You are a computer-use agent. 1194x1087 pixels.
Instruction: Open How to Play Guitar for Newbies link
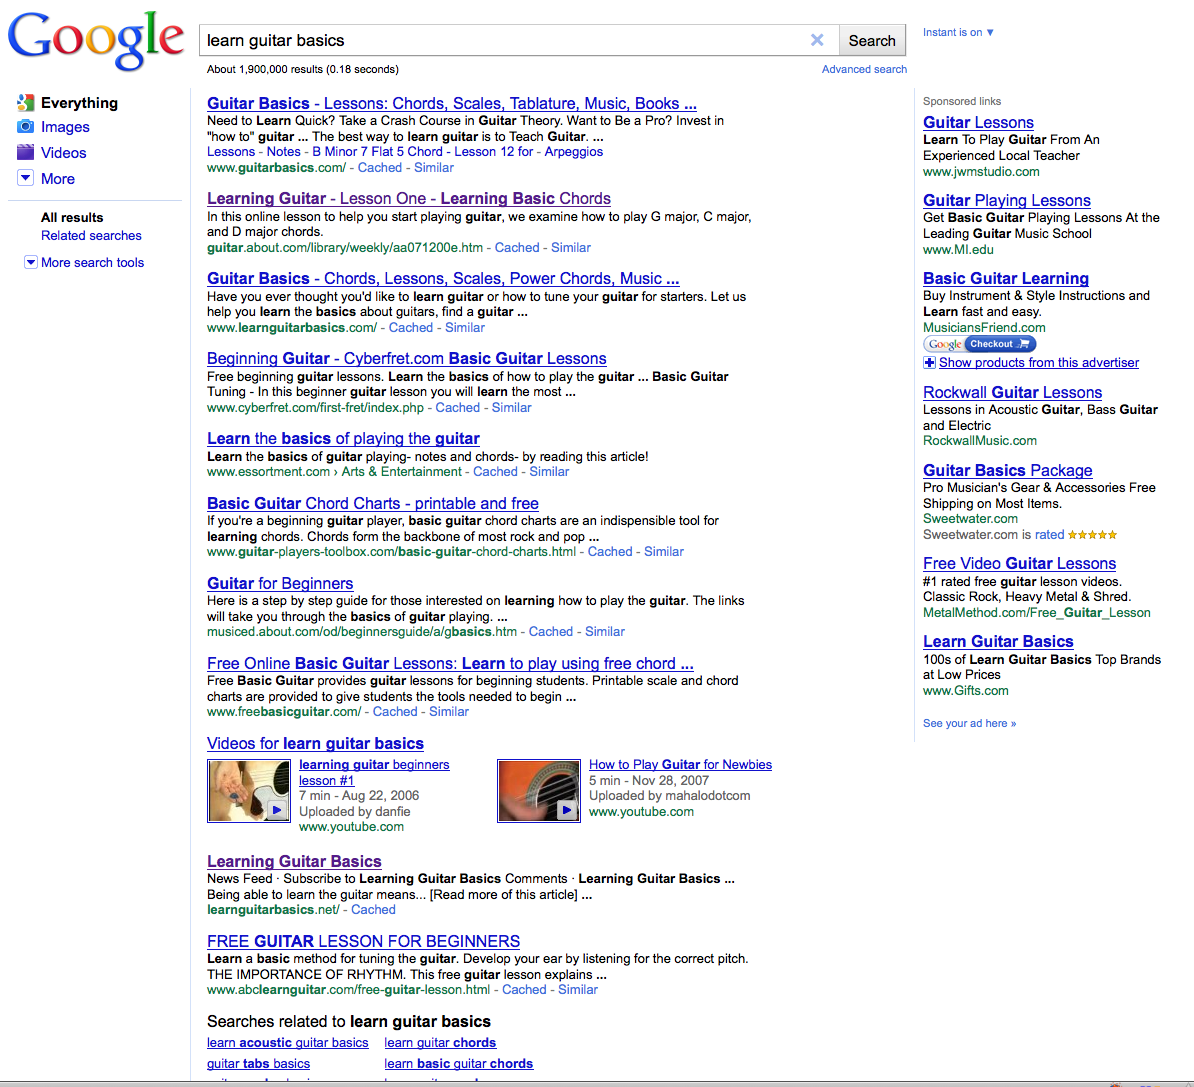680,765
